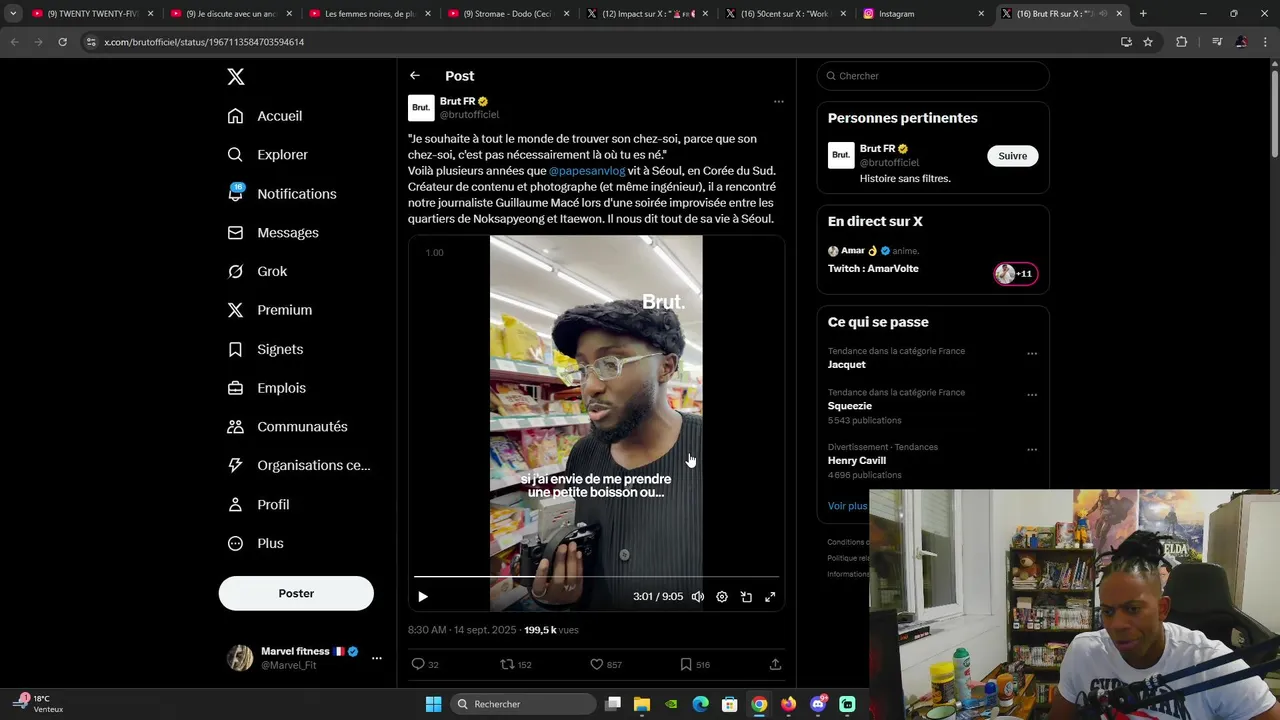Click the Communautés people icon

235,427
